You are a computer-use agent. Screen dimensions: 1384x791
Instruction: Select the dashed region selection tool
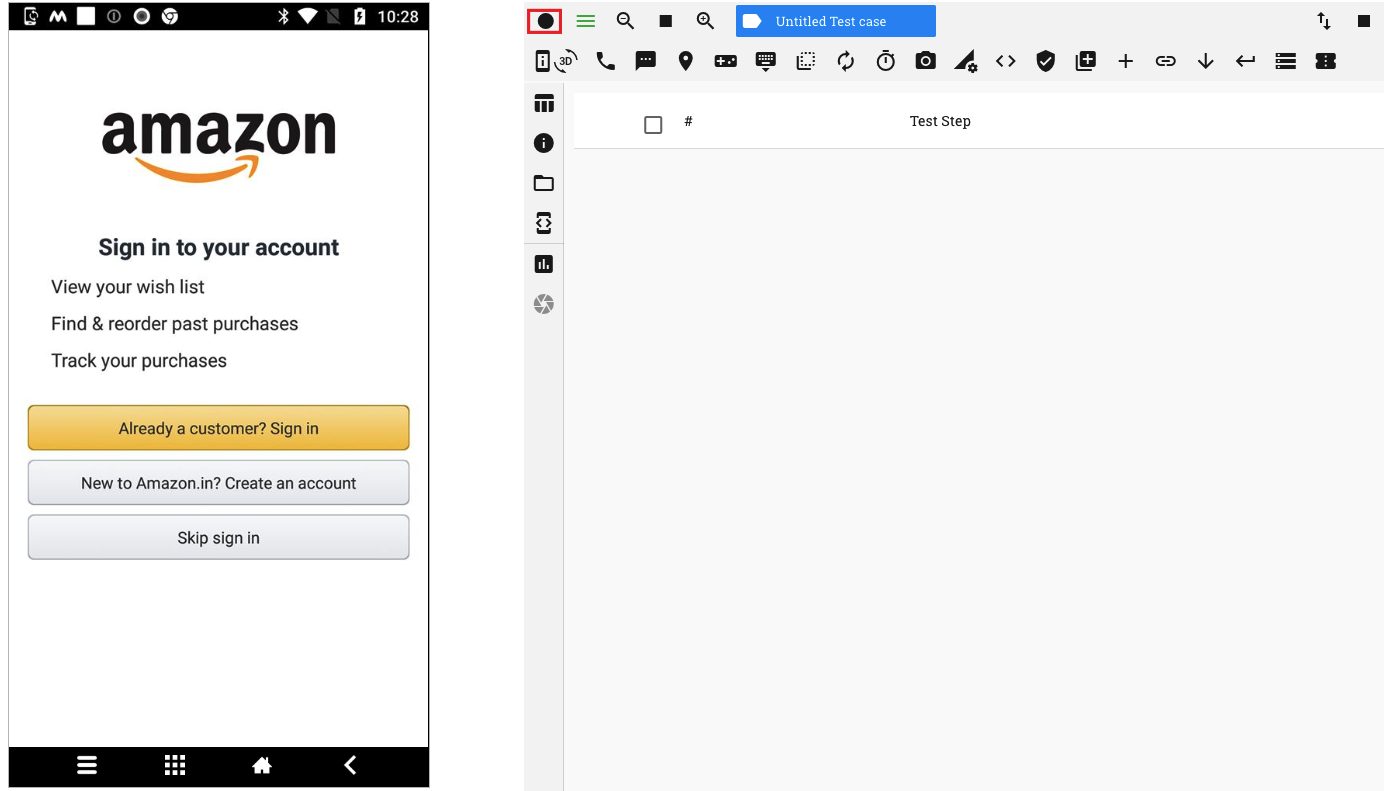(805, 61)
